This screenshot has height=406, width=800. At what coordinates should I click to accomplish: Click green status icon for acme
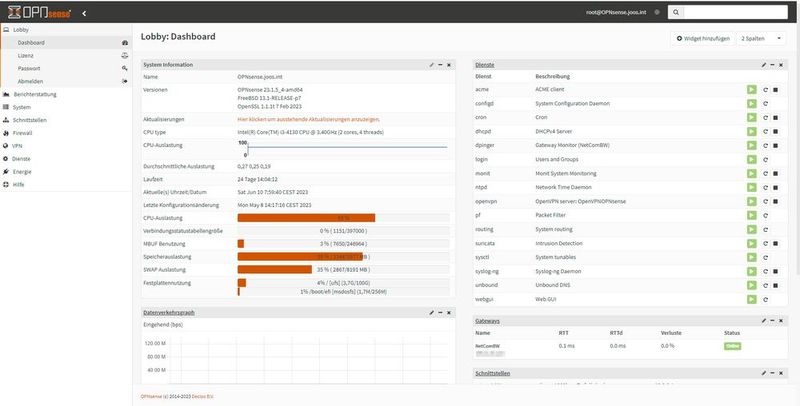752,90
